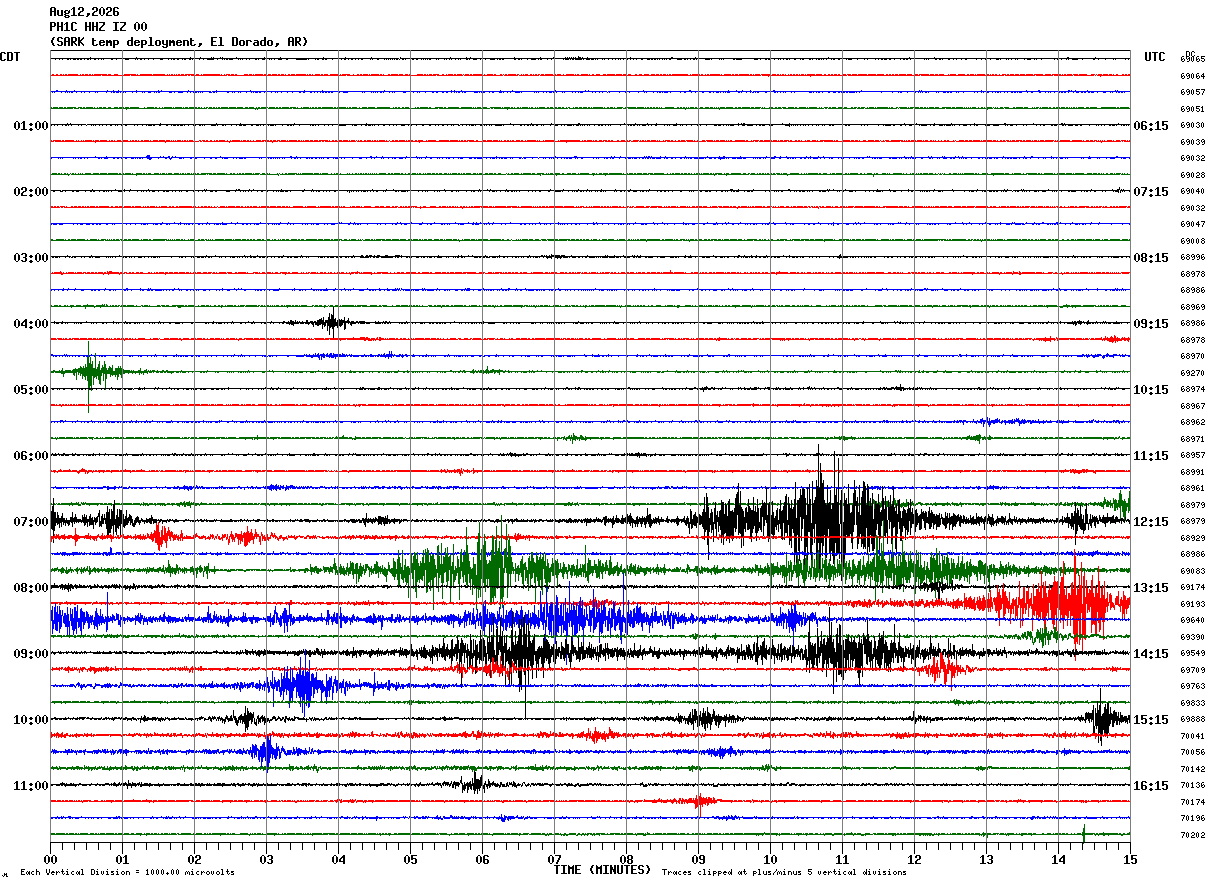Click the SARK temp deployment location text
Screen dimensions: 1210x886
[179, 42]
